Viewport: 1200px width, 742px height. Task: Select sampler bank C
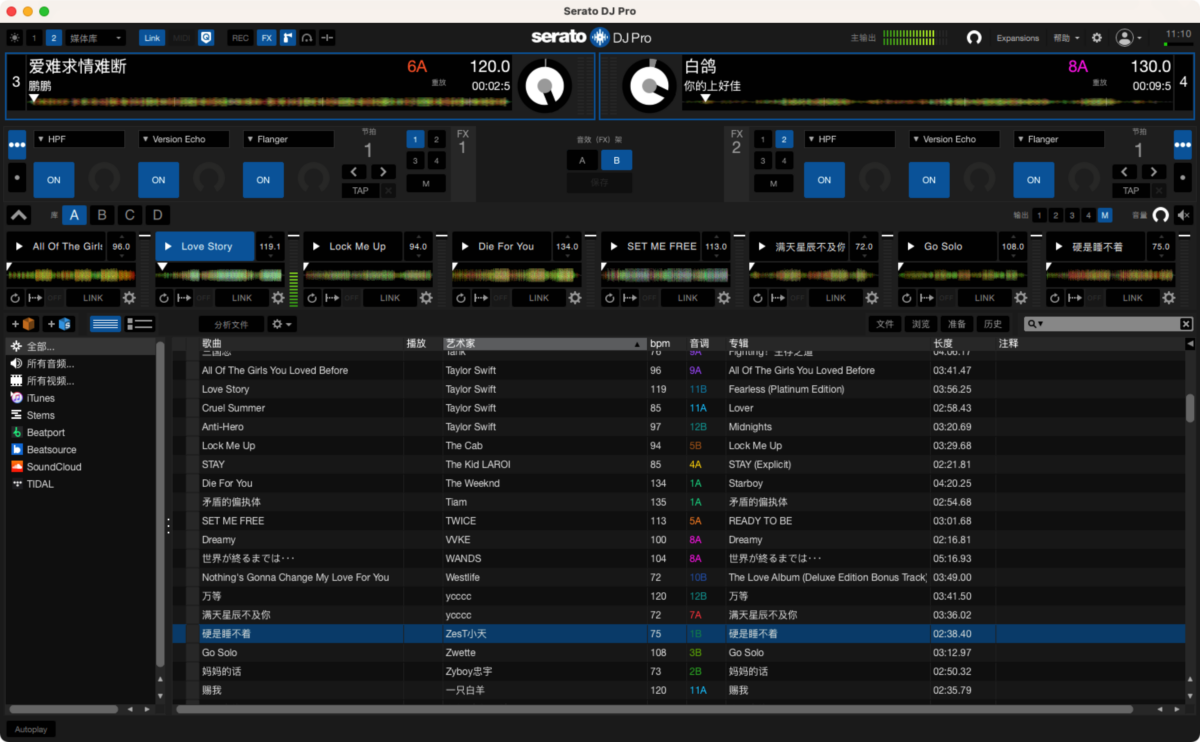[130, 215]
